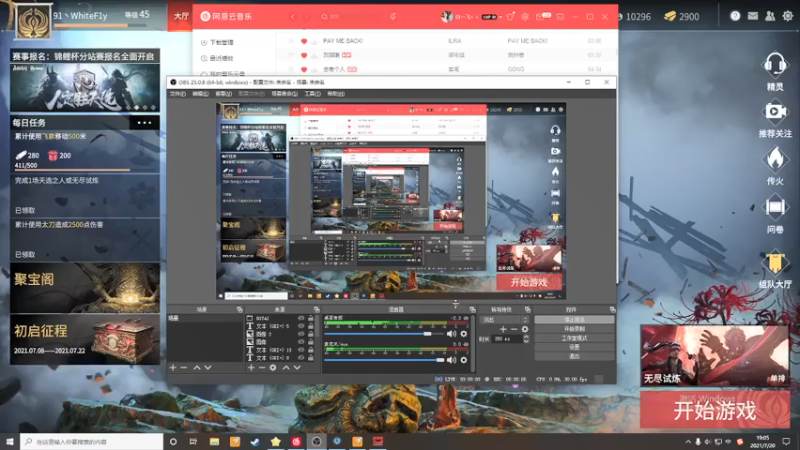The height and width of the screenshot is (450, 800).
Task: Open the 精灵 headset icon in game
Action: pos(775,65)
